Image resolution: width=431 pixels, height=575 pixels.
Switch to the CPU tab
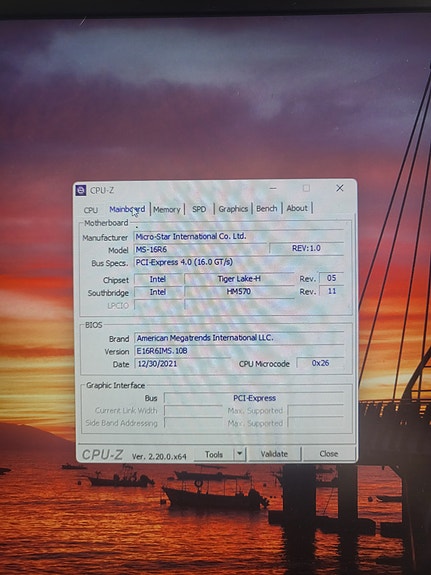pyautogui.click(x=91, y=210)
